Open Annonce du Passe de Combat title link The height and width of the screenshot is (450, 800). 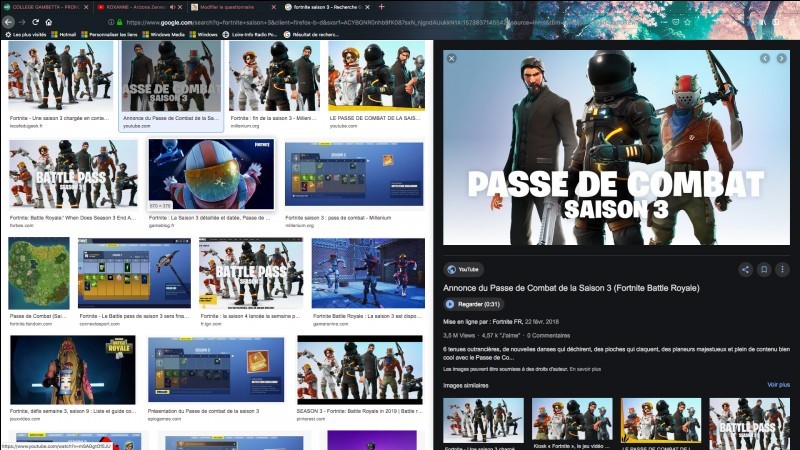(x=571, y=288)
